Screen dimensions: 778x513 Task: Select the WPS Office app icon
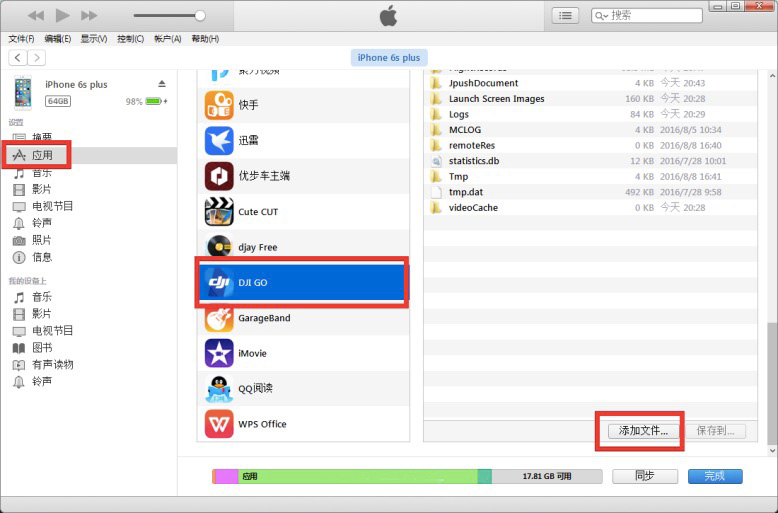[219, 424]
